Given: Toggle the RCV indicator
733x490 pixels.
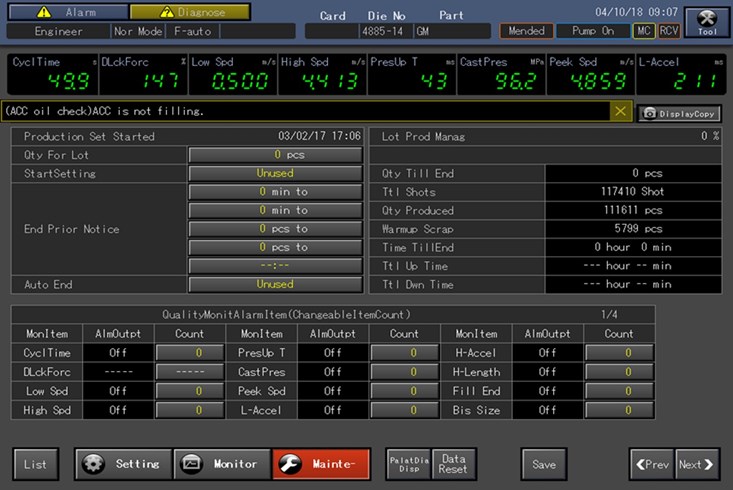Looking at the screenshot, I should [669, 31].
